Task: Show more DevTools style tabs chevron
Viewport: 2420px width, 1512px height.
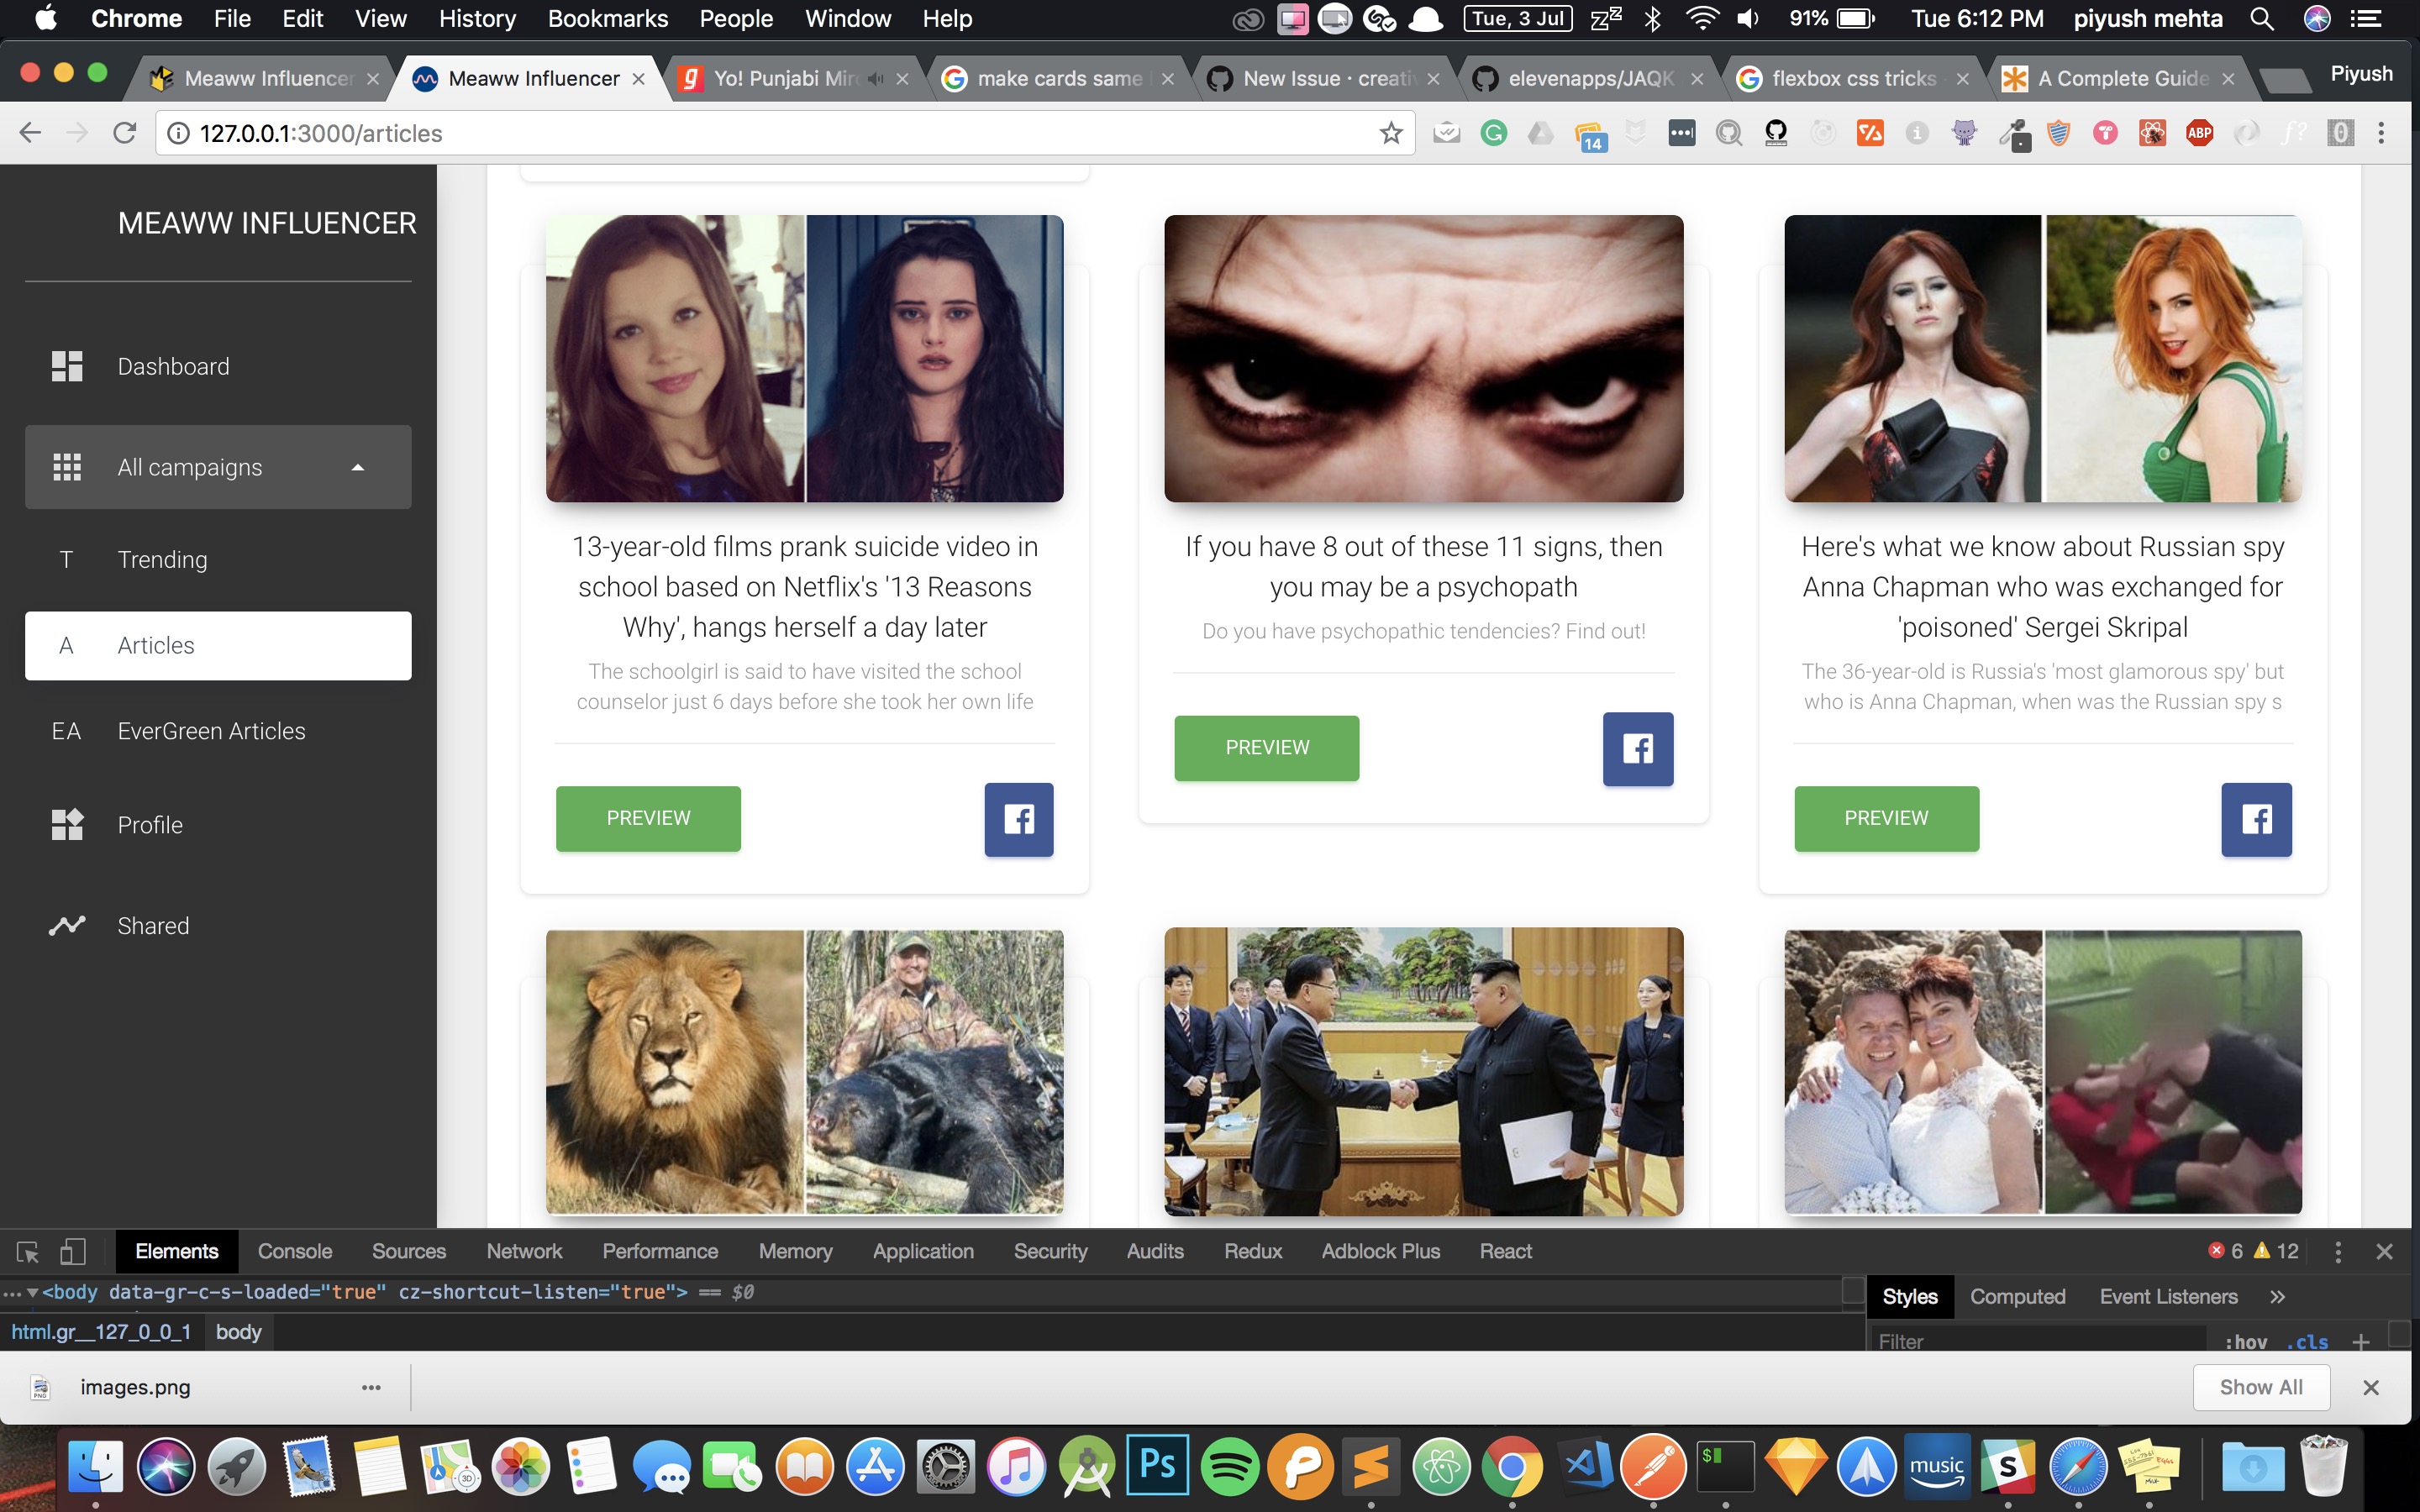Action: (x=2277, y=1297)
